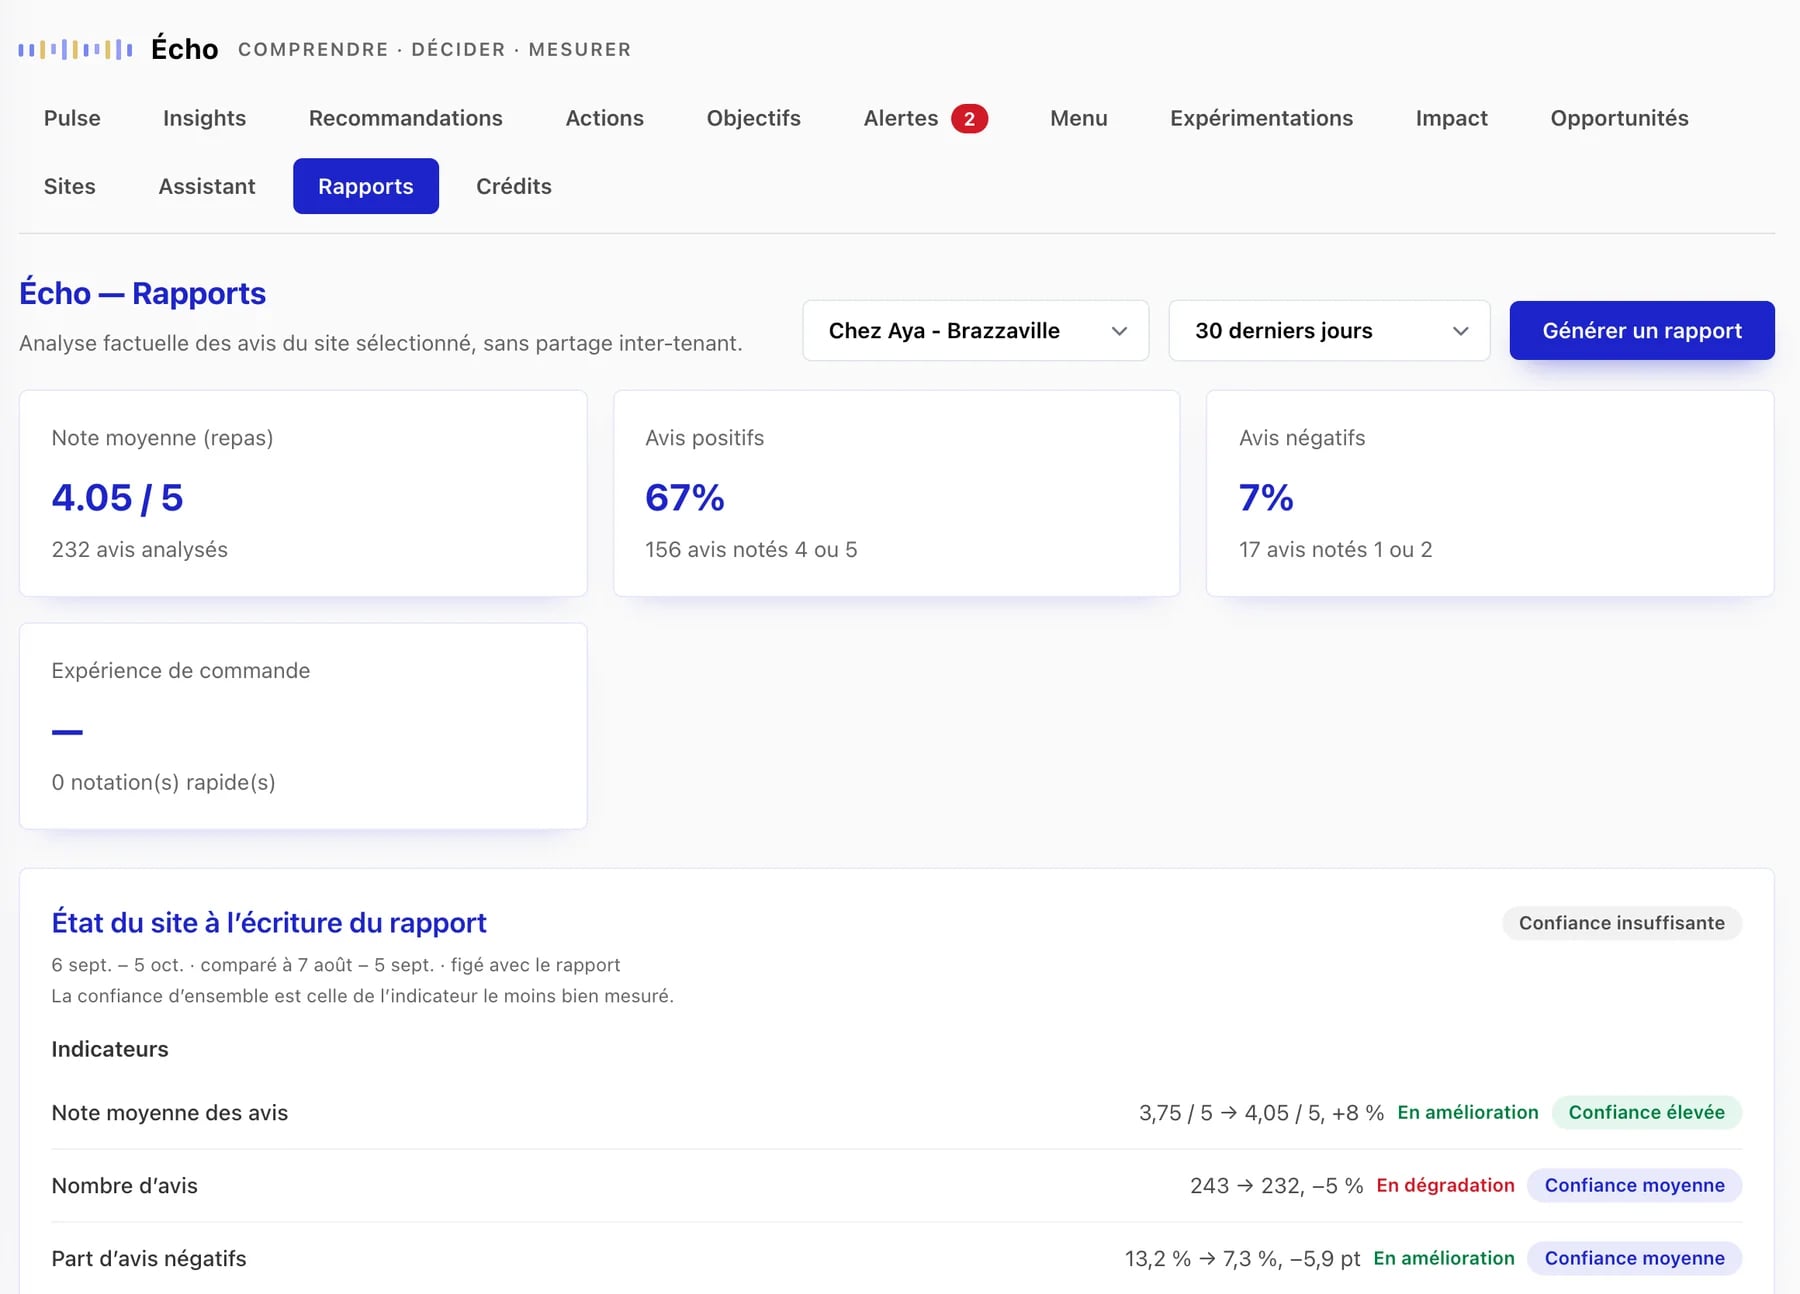Image resolution: width=1800 pixels, height=1294 pixels.
Task: Click the 67% positive reviews value
Action: tap(685, 498)
